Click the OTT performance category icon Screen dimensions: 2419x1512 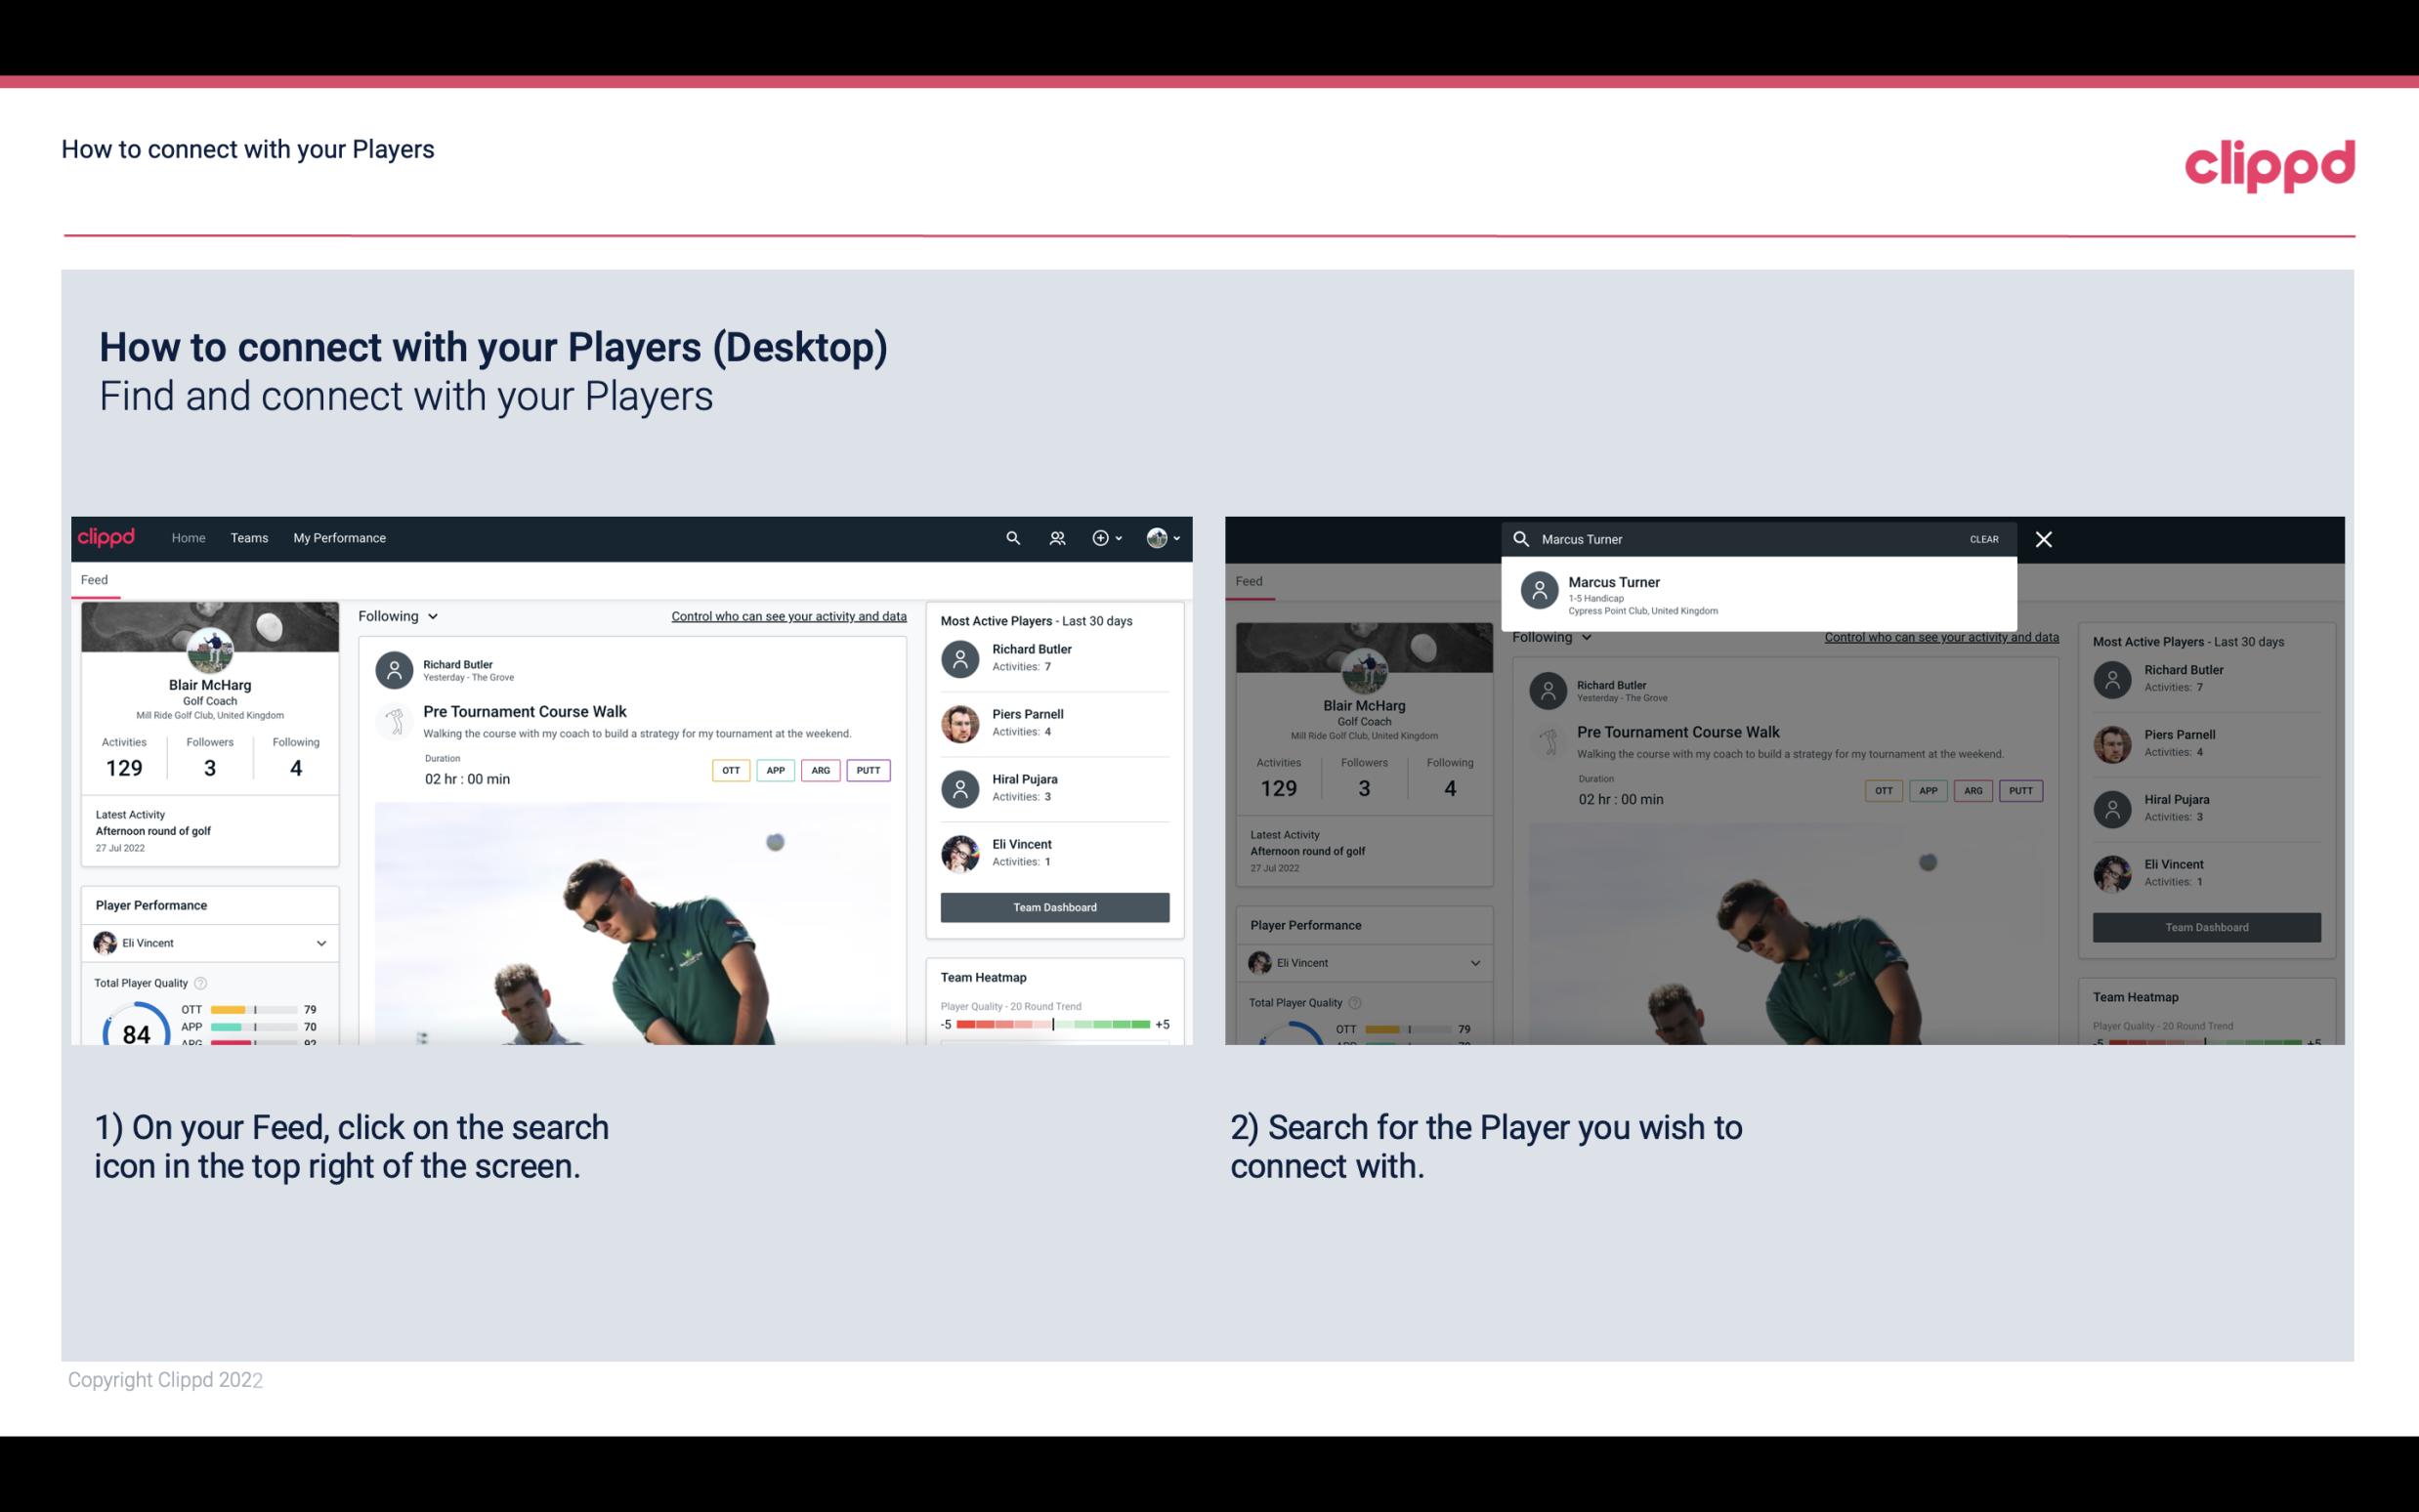click(730, 770)
